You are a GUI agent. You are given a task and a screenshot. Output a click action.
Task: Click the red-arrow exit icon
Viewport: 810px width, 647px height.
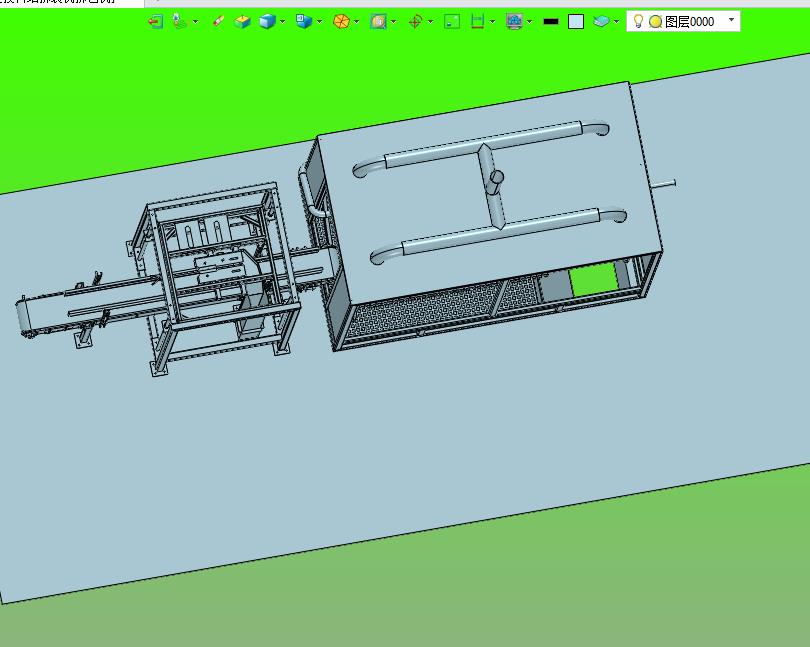coord(155,21)
